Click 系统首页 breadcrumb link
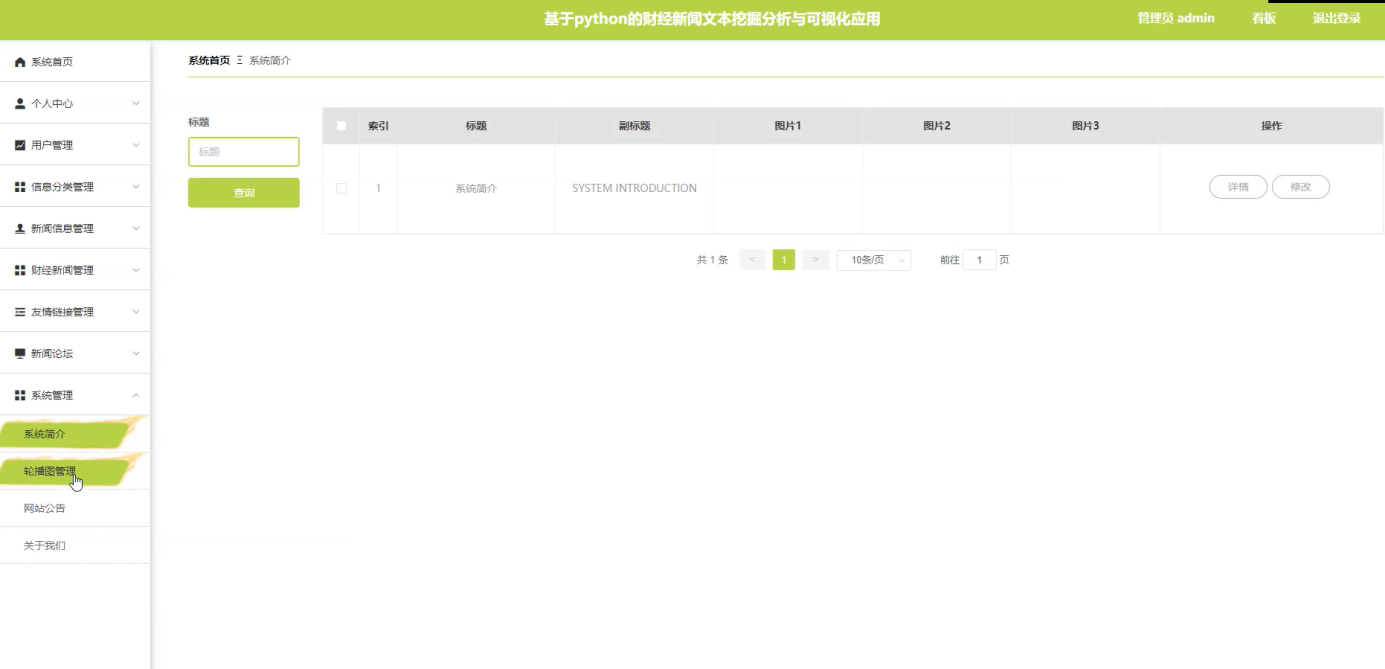Viewport: 1385px width, 669px height. (x=209, y=60)
